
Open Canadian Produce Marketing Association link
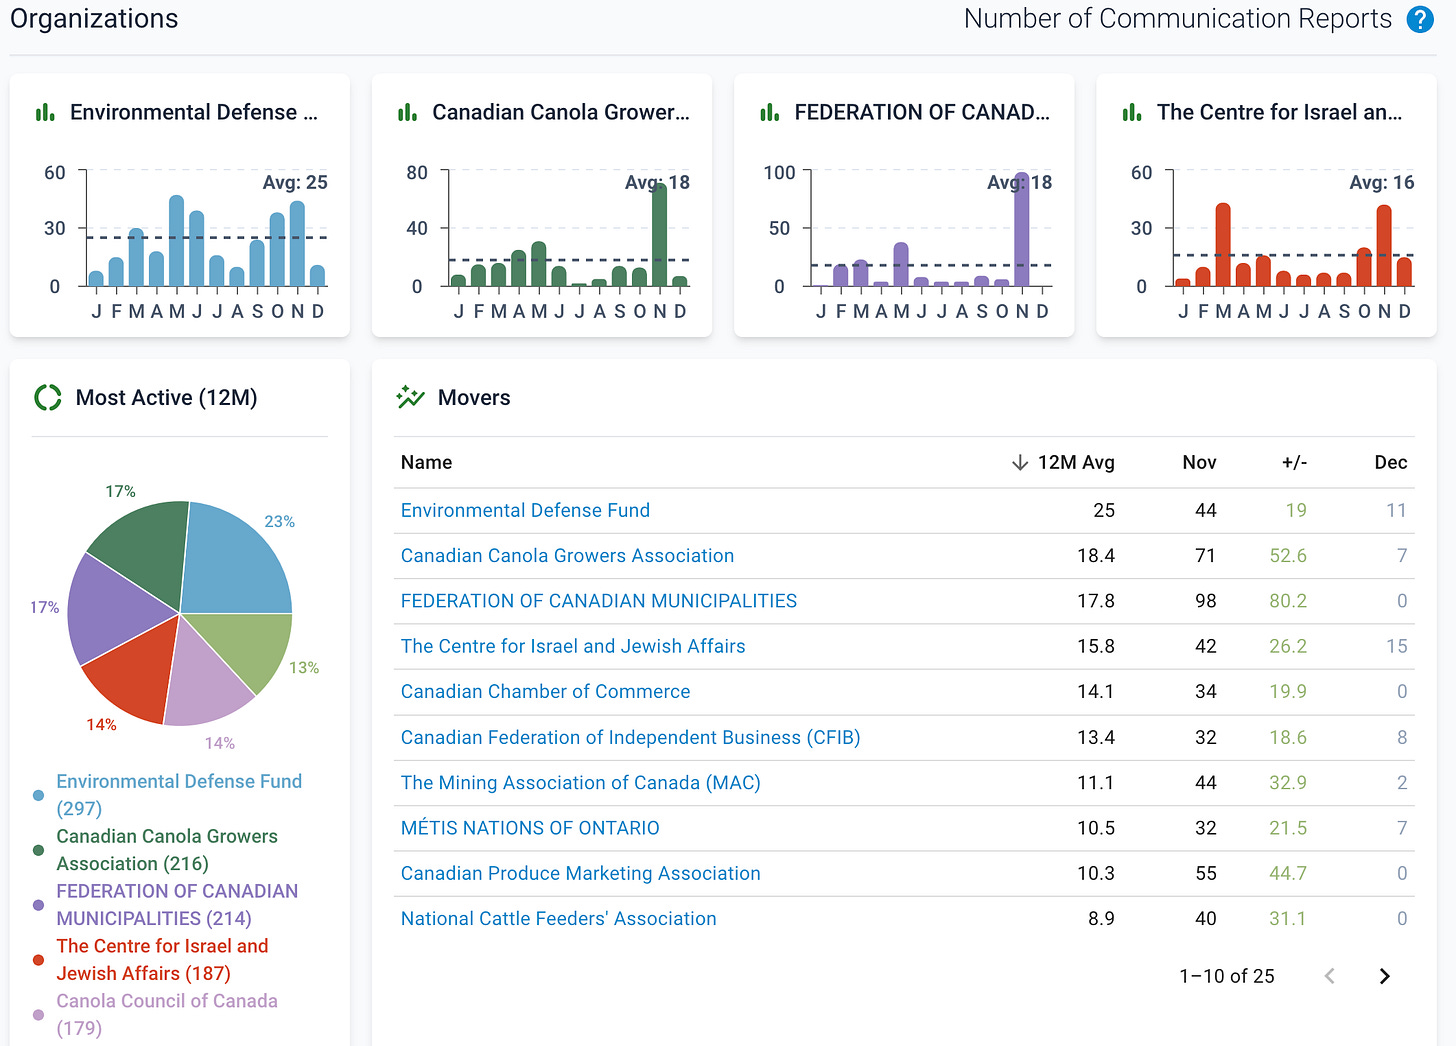pyautogui.click(x=580, y=873)
